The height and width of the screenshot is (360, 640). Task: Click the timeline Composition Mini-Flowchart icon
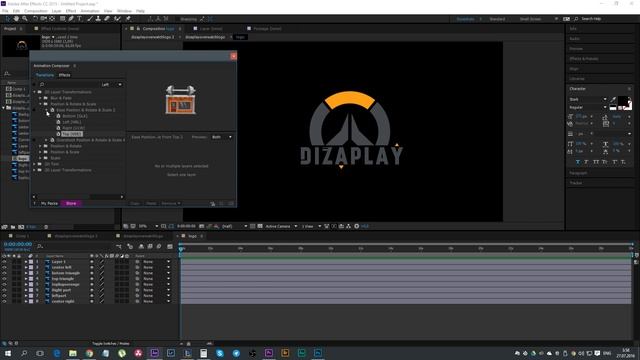(x=119, y=246)
